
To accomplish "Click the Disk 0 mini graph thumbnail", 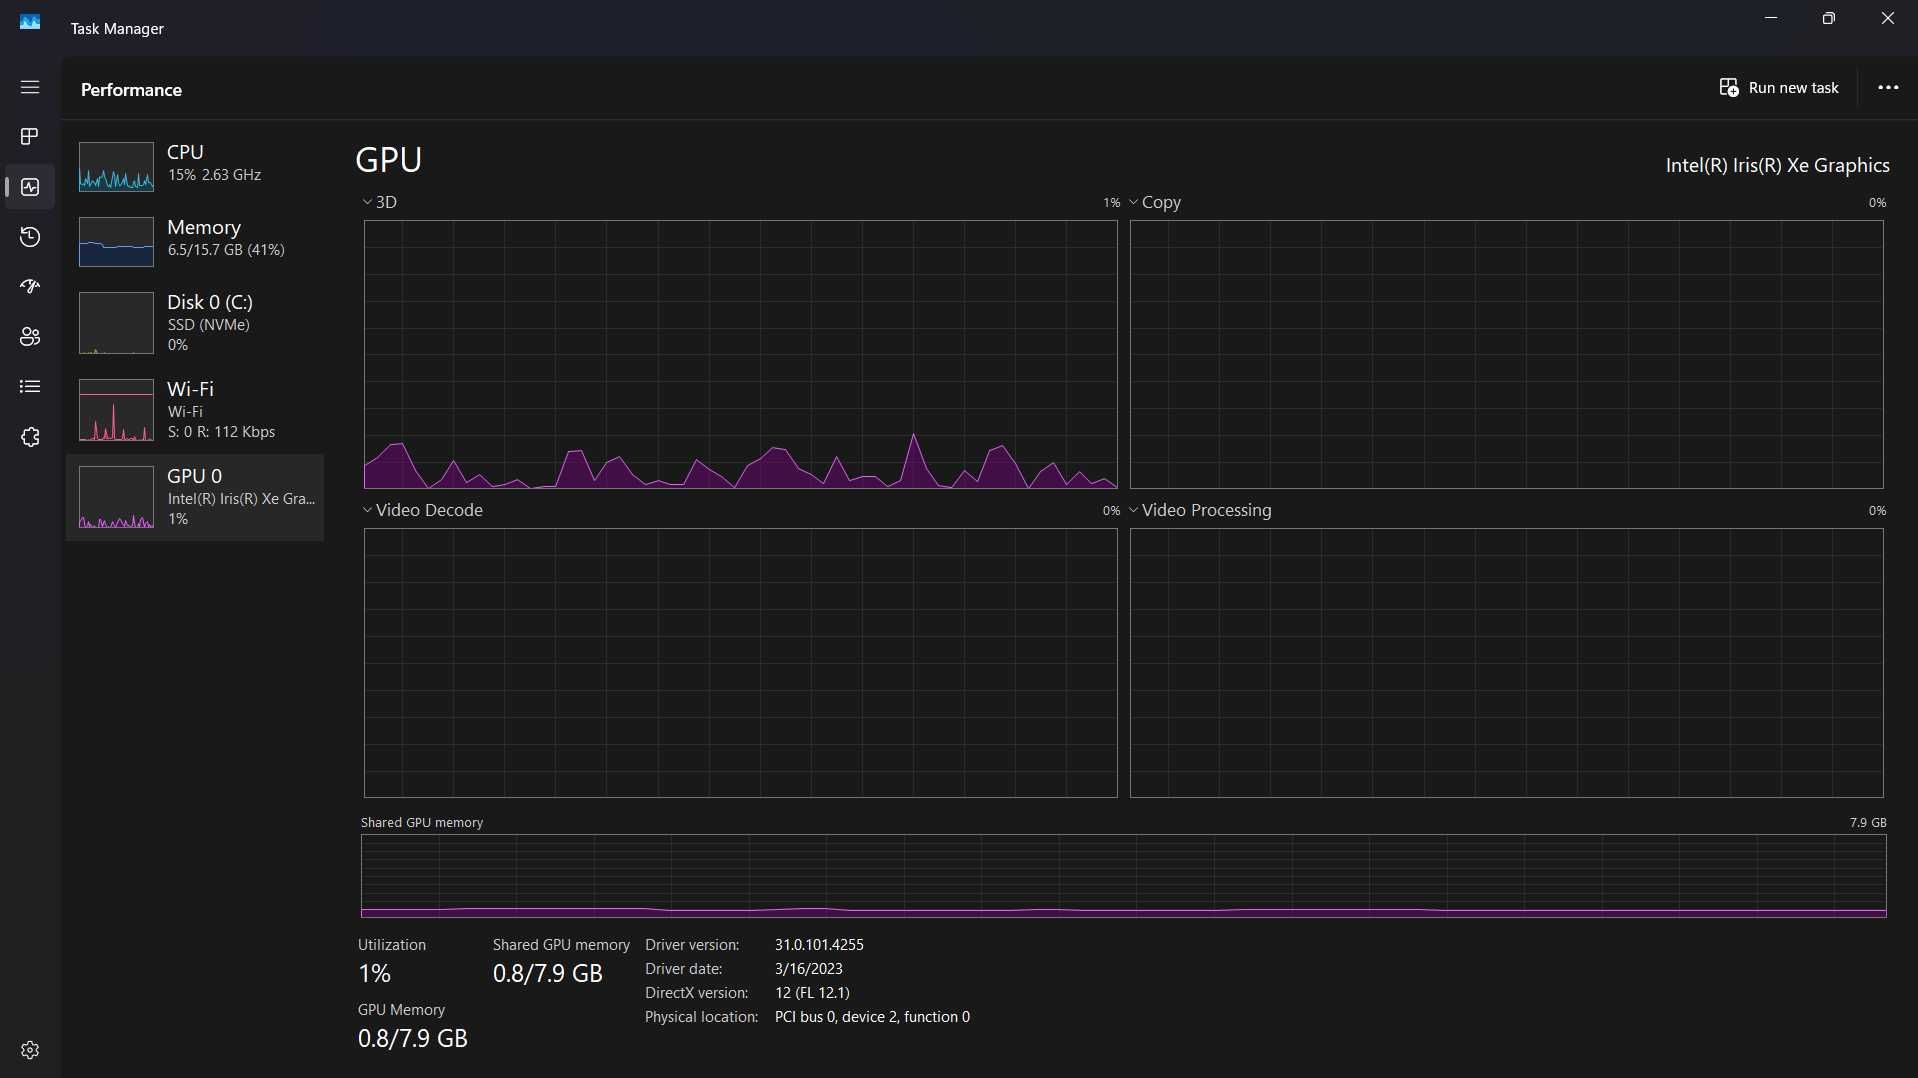I will click(x=116, y=323).
